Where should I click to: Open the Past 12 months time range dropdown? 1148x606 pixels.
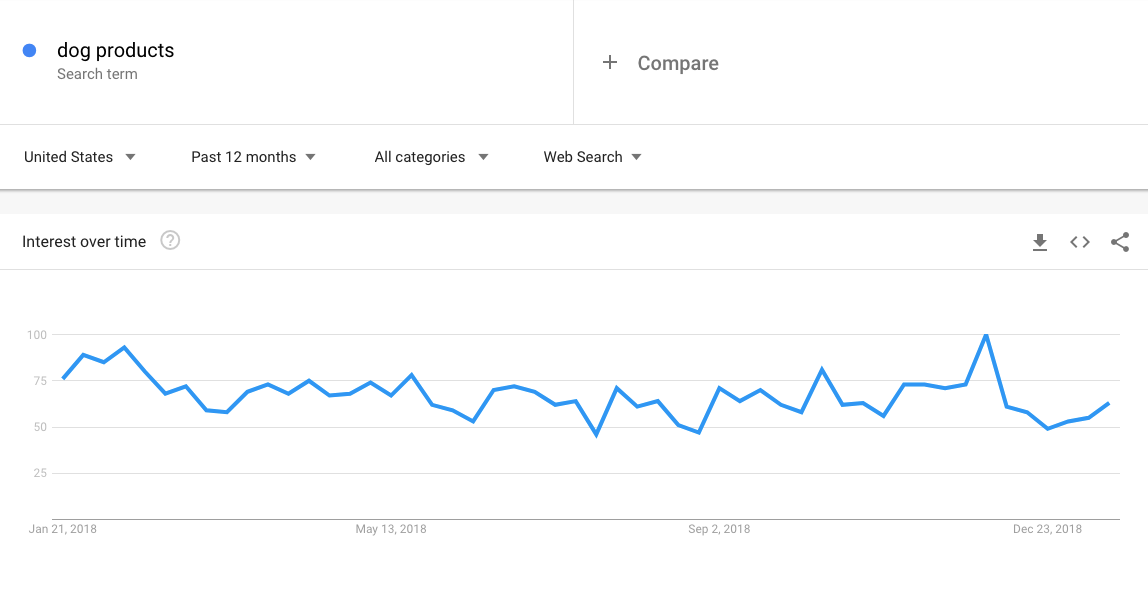[253, 157]
